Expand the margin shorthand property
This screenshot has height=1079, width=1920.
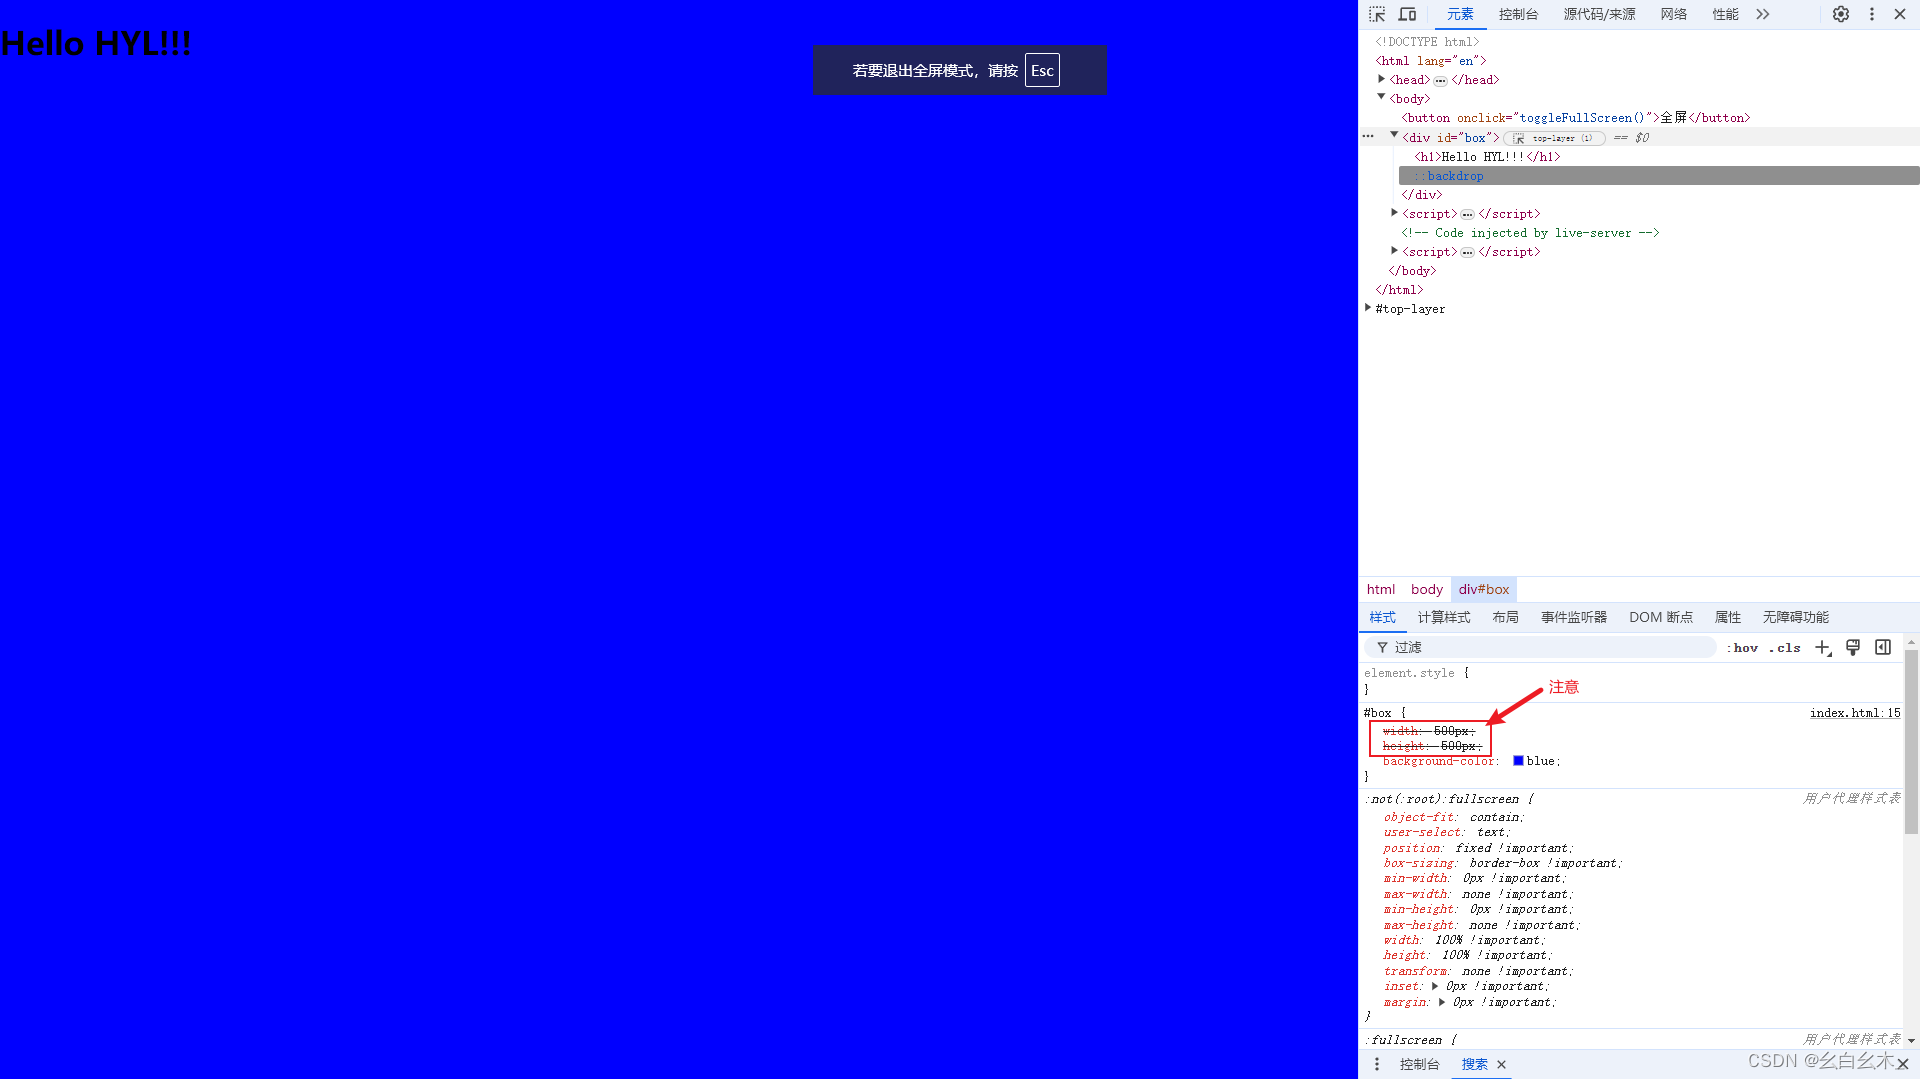click(x=1442, y=1002)
